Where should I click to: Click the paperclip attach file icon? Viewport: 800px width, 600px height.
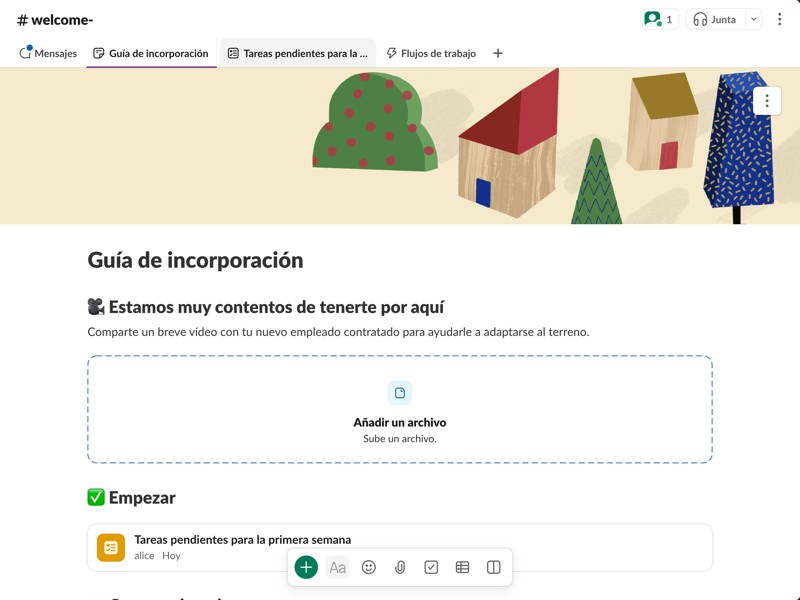(400, 567)
